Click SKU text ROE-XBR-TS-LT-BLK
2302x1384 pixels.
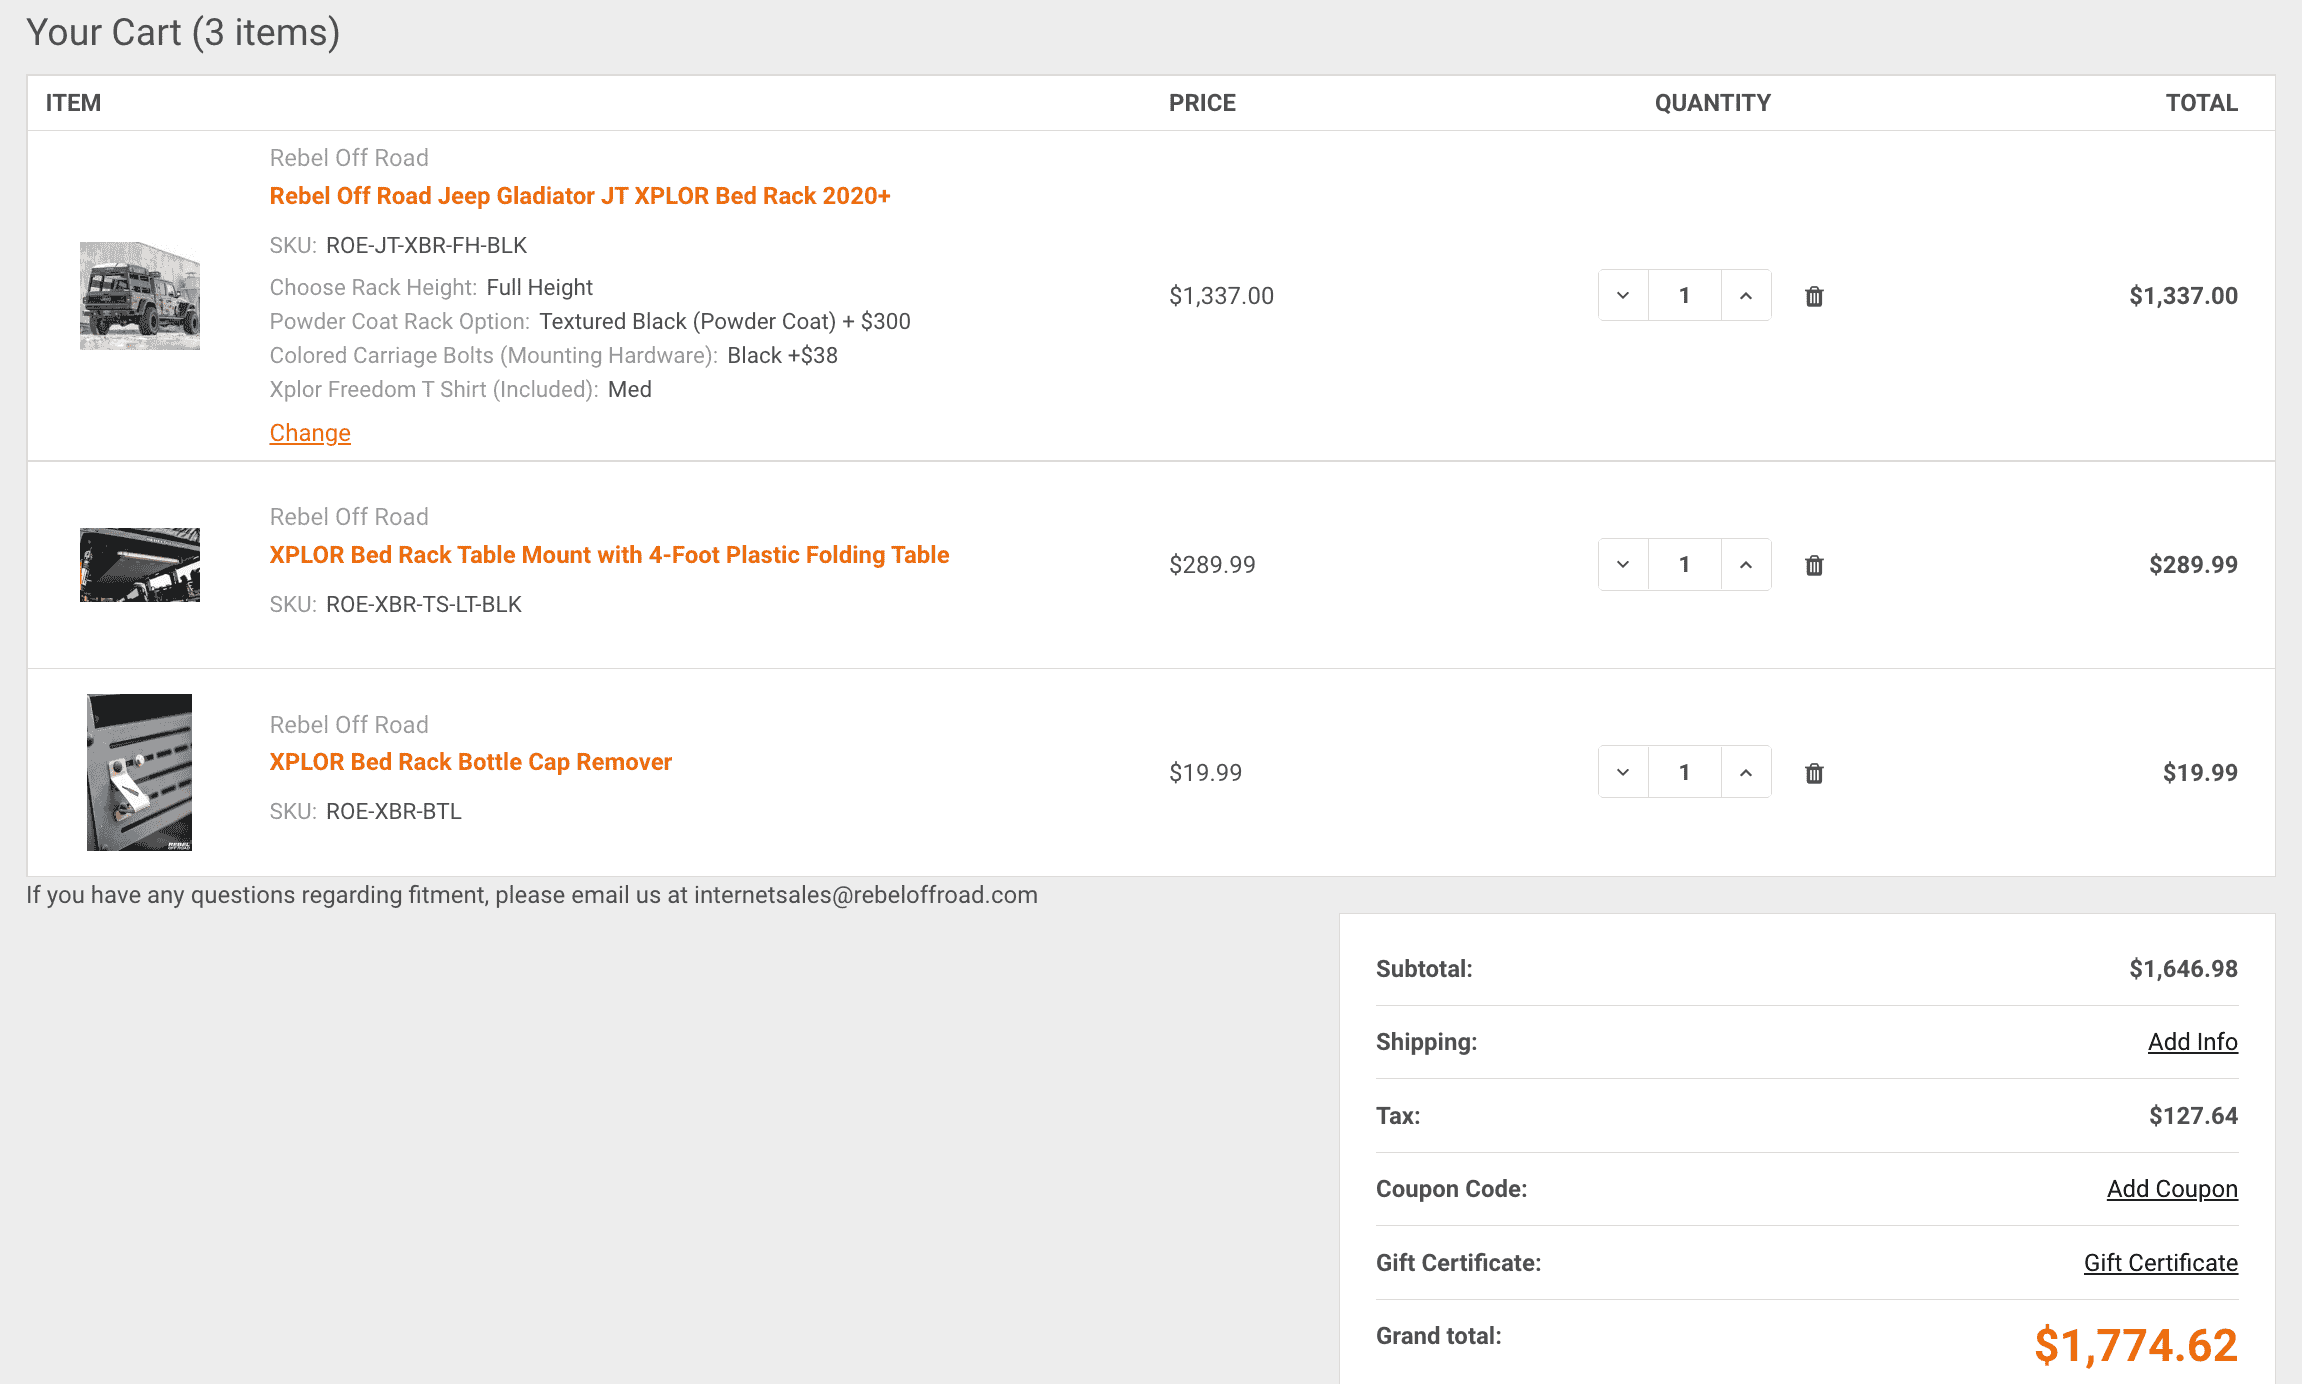[424, 605]
